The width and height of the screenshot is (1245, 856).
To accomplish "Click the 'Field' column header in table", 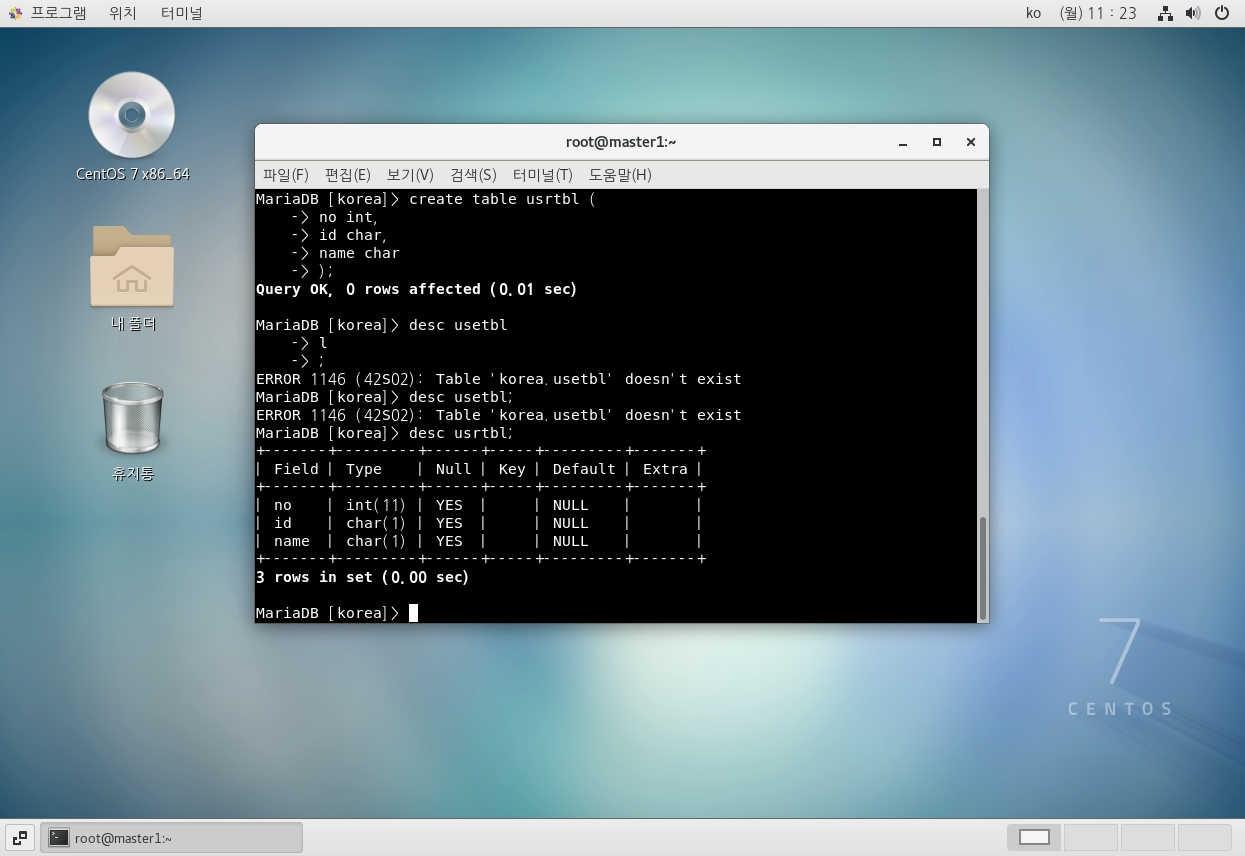I will pyautogui.click(x=296, y=469).
